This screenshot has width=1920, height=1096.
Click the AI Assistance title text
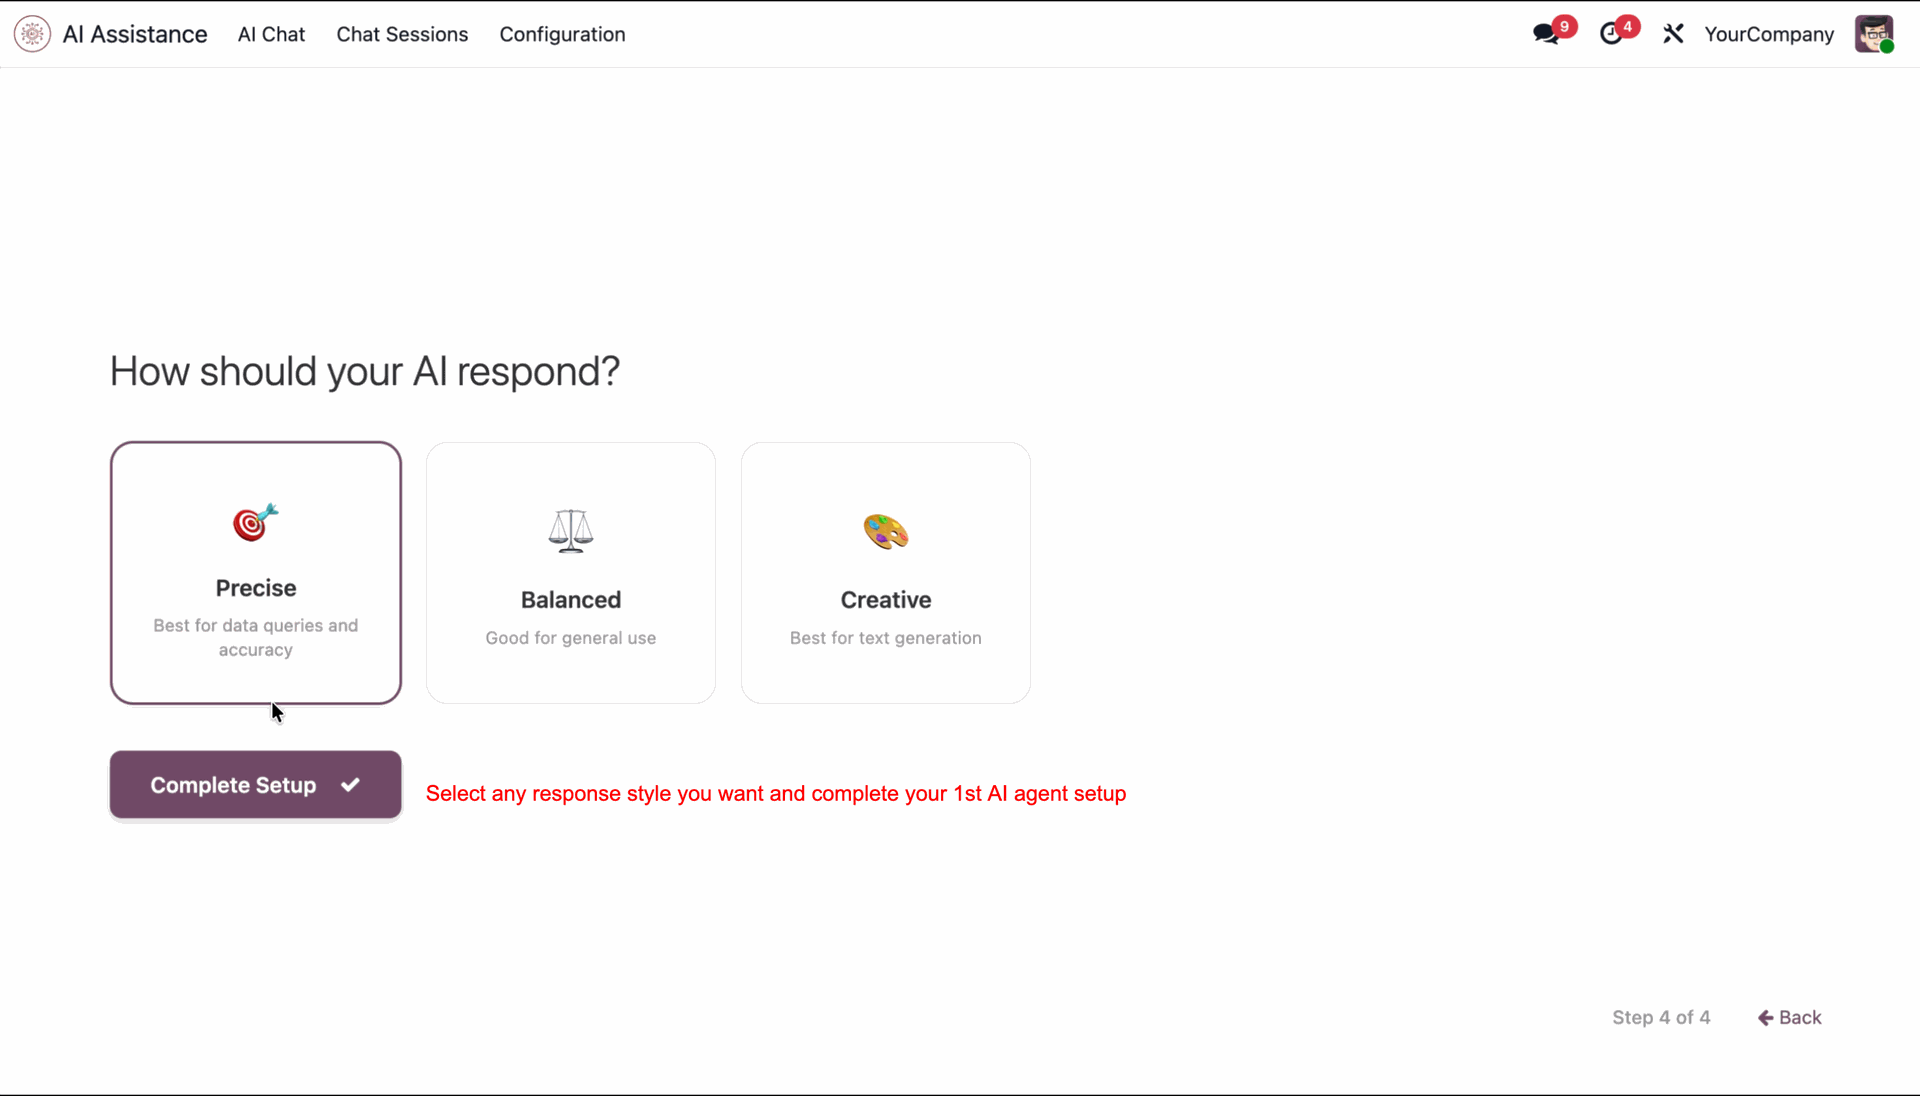coord(135,34)
